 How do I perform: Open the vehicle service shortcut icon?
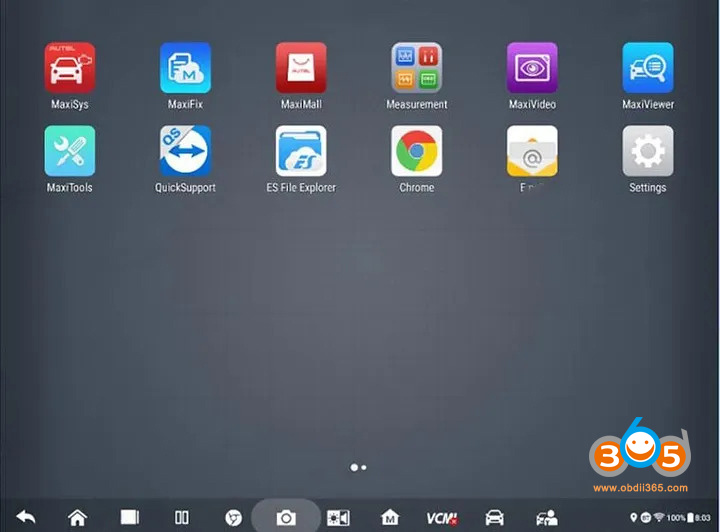[547, 518]
